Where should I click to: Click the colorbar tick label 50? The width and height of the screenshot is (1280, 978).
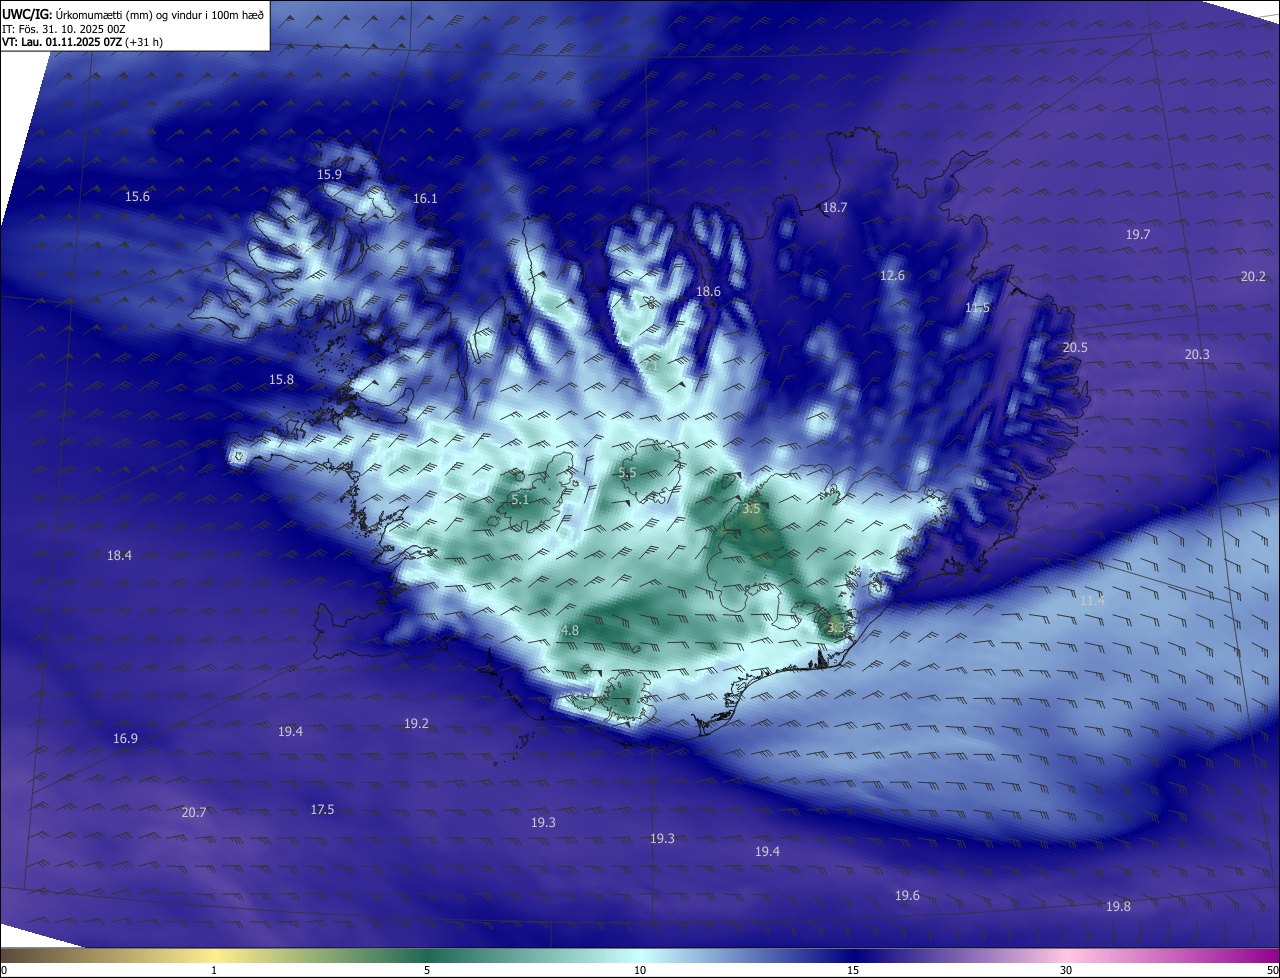pos(1273,970)
